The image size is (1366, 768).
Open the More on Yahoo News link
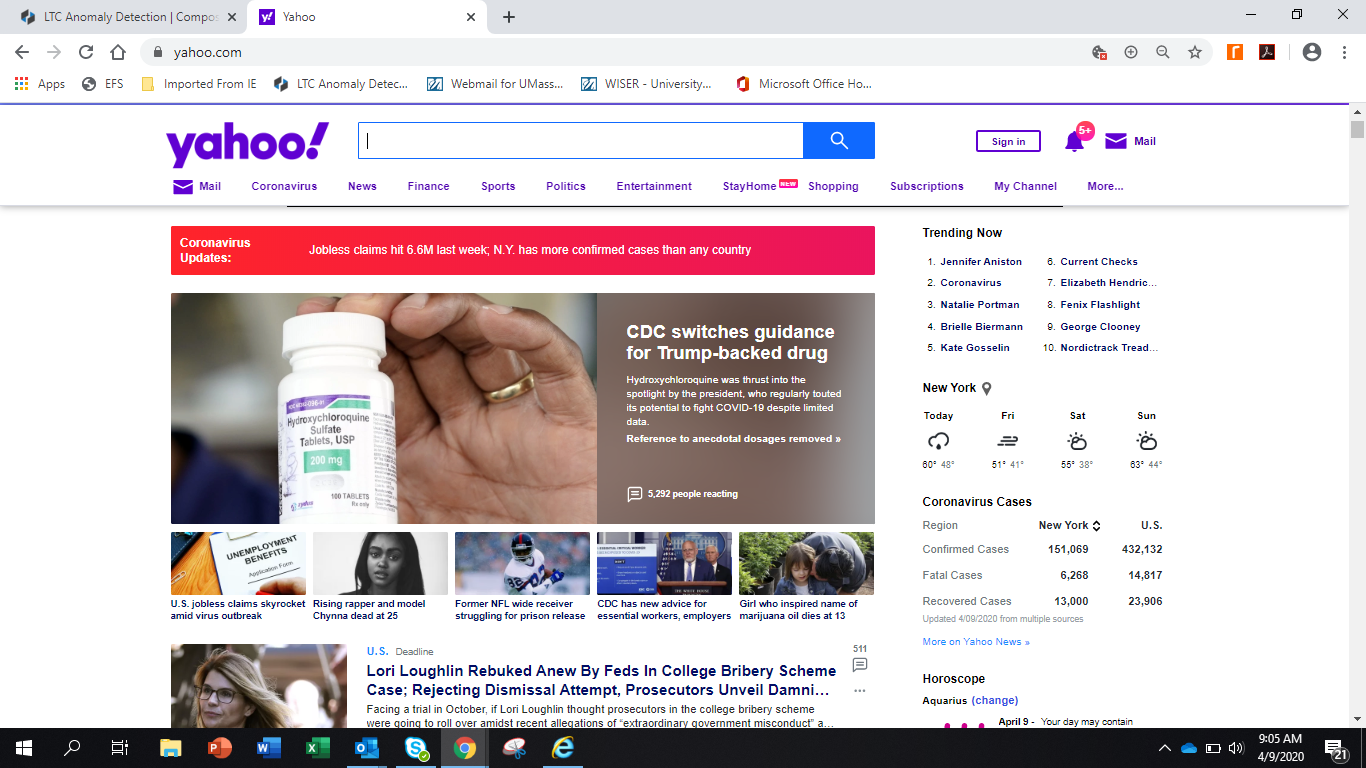tap(975, 642)
